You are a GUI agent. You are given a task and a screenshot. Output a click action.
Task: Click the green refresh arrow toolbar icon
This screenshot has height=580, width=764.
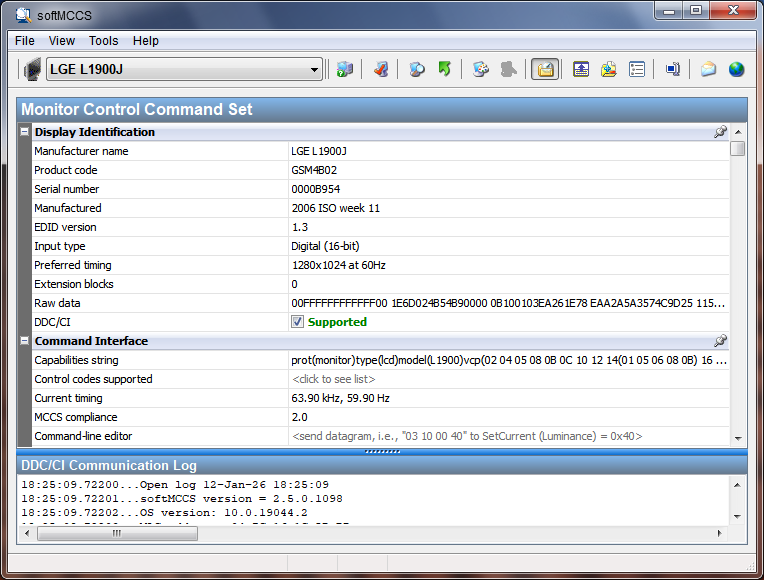(444, 69)
